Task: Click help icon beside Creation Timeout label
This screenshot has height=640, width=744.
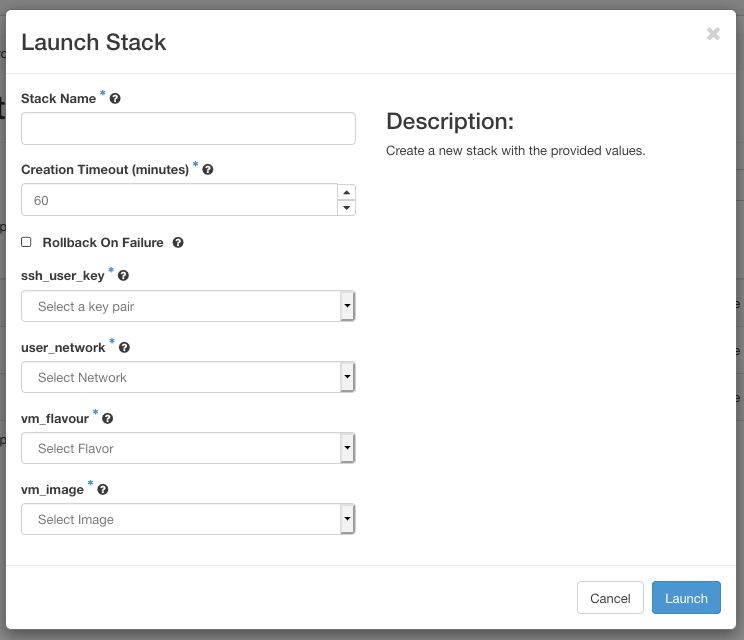Action: (x=208, y=170)
